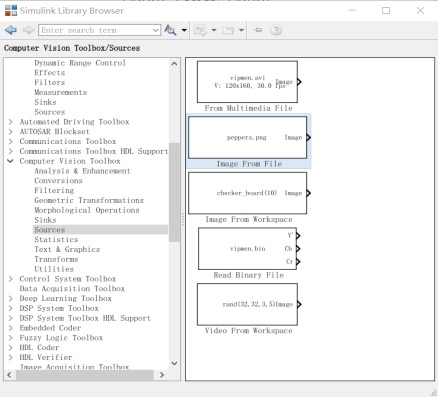The height and width of the screenshot is (397, 438).
Task: Select the Conversions tree item
Action: 58,181
